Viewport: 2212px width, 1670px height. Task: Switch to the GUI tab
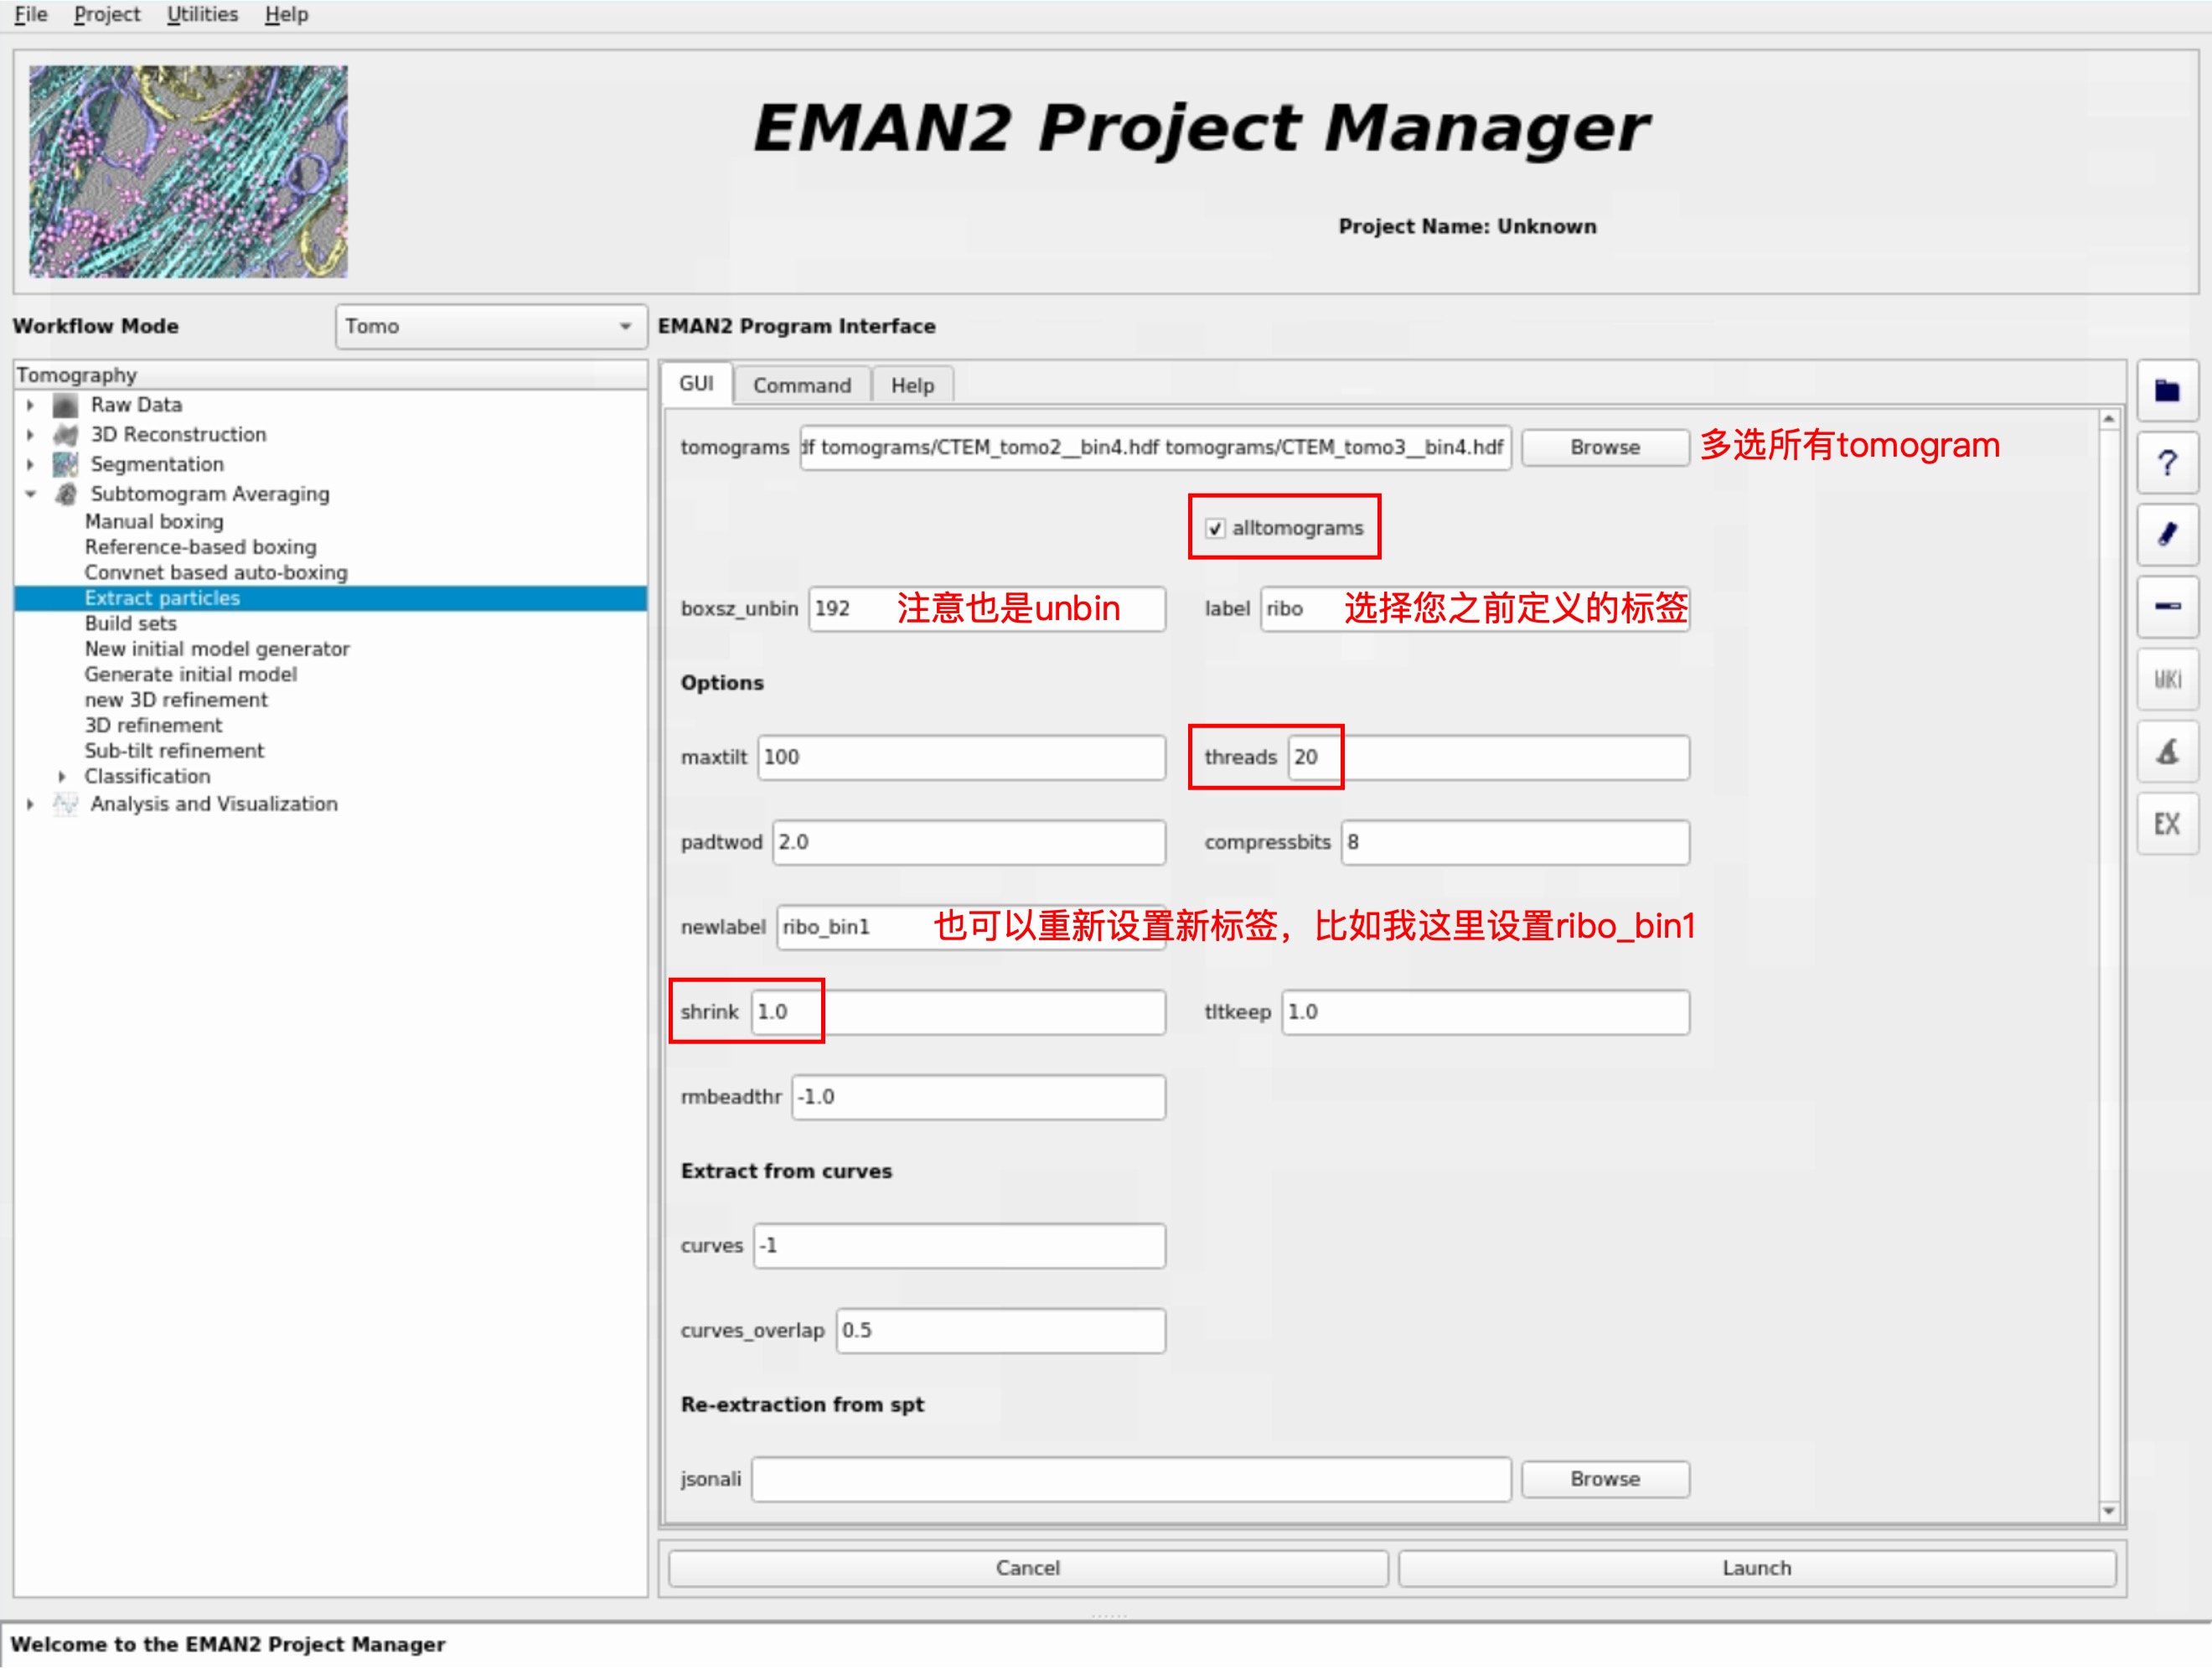pos(696,384)
